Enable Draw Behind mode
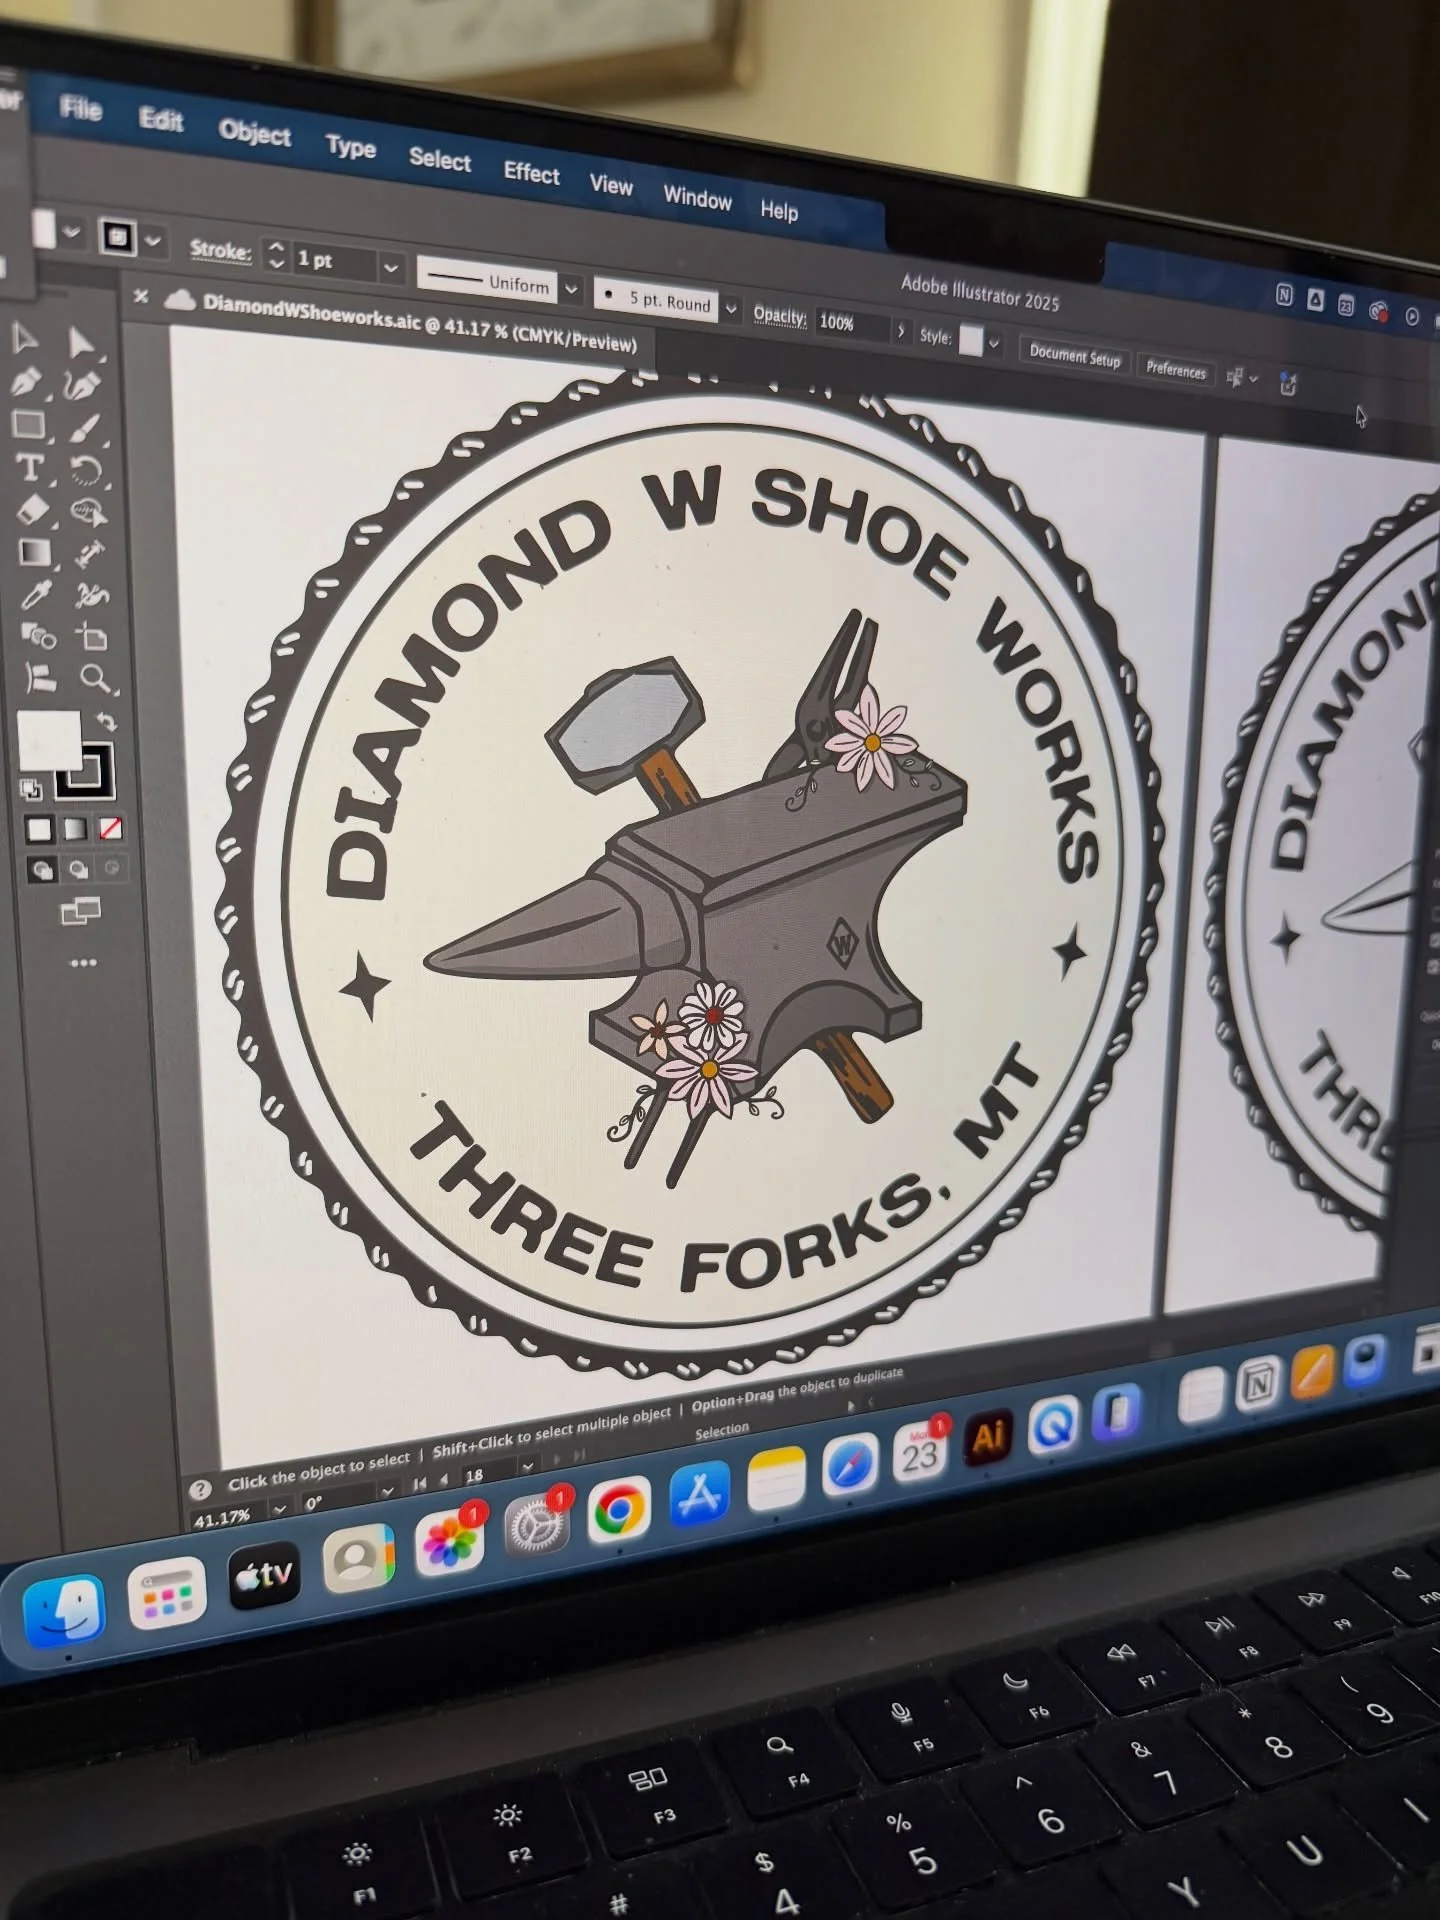 [78, 869]
